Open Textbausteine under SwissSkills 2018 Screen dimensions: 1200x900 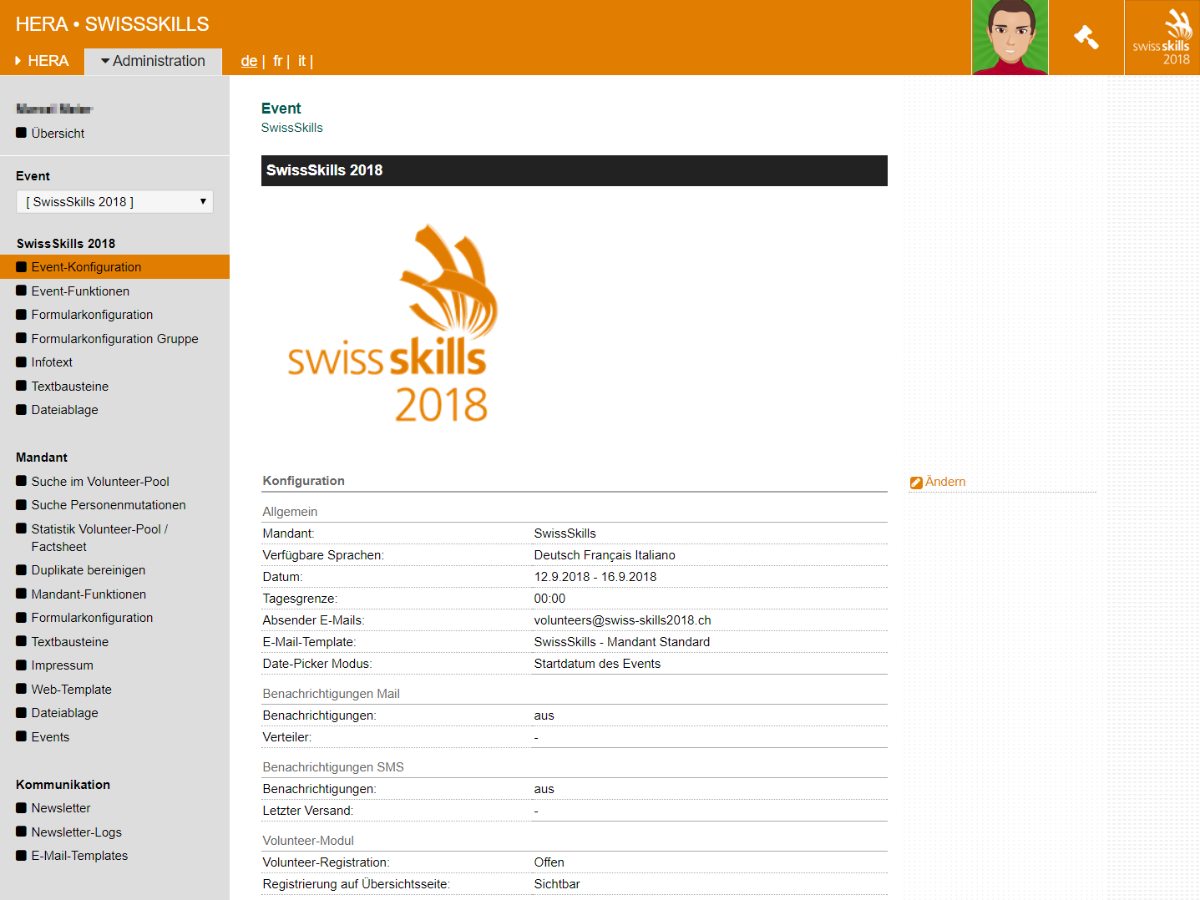pos(70,387)
